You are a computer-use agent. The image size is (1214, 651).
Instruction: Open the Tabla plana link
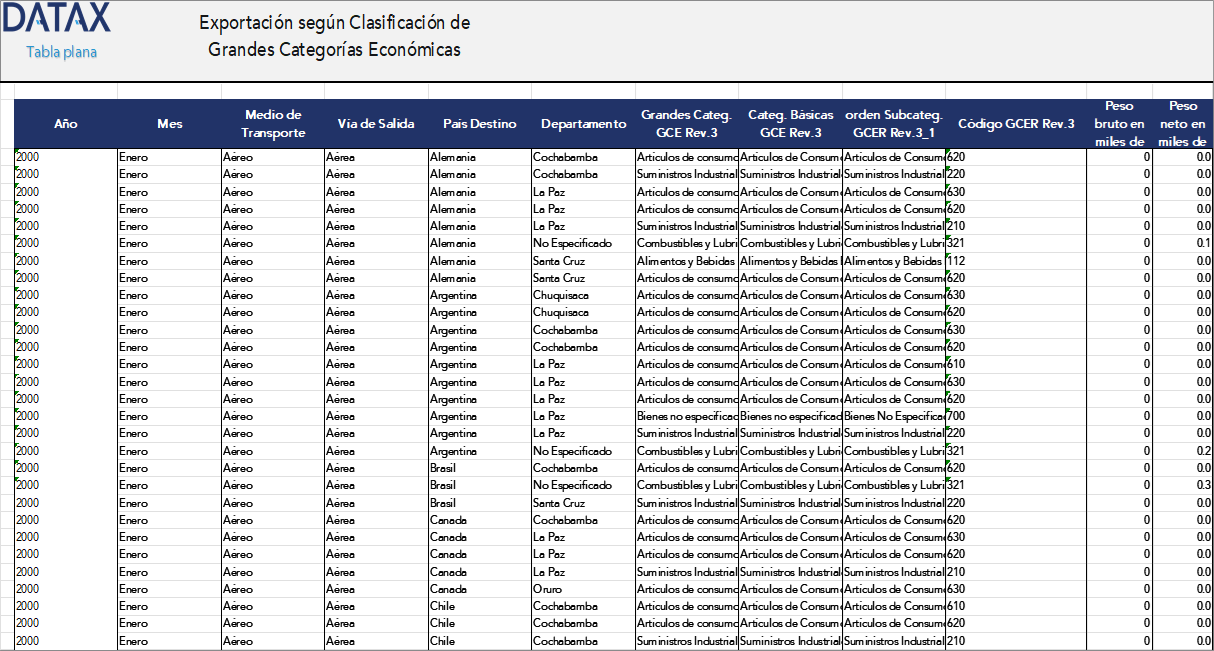(x=61, y=52)
